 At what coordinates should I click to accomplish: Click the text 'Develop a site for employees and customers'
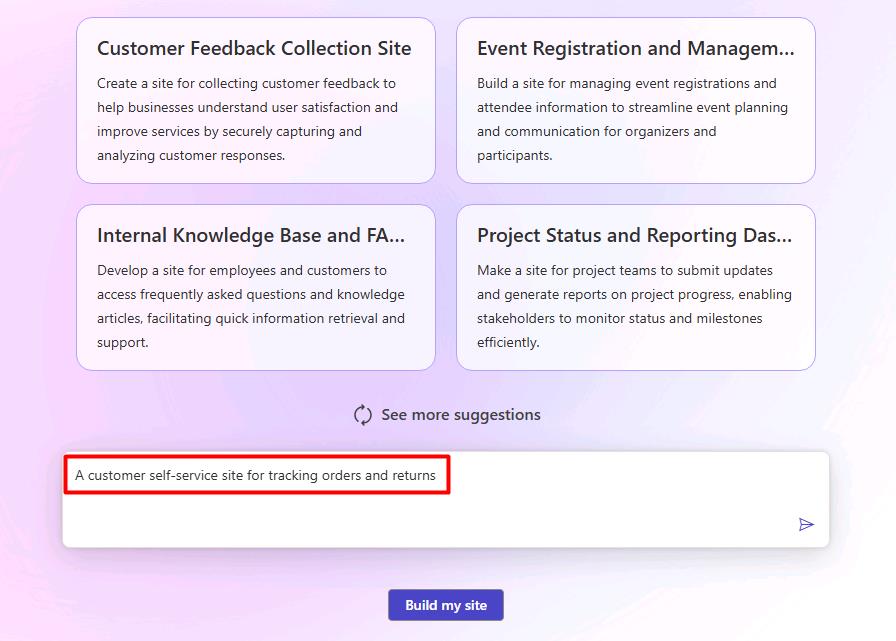[x=234, y=270]
